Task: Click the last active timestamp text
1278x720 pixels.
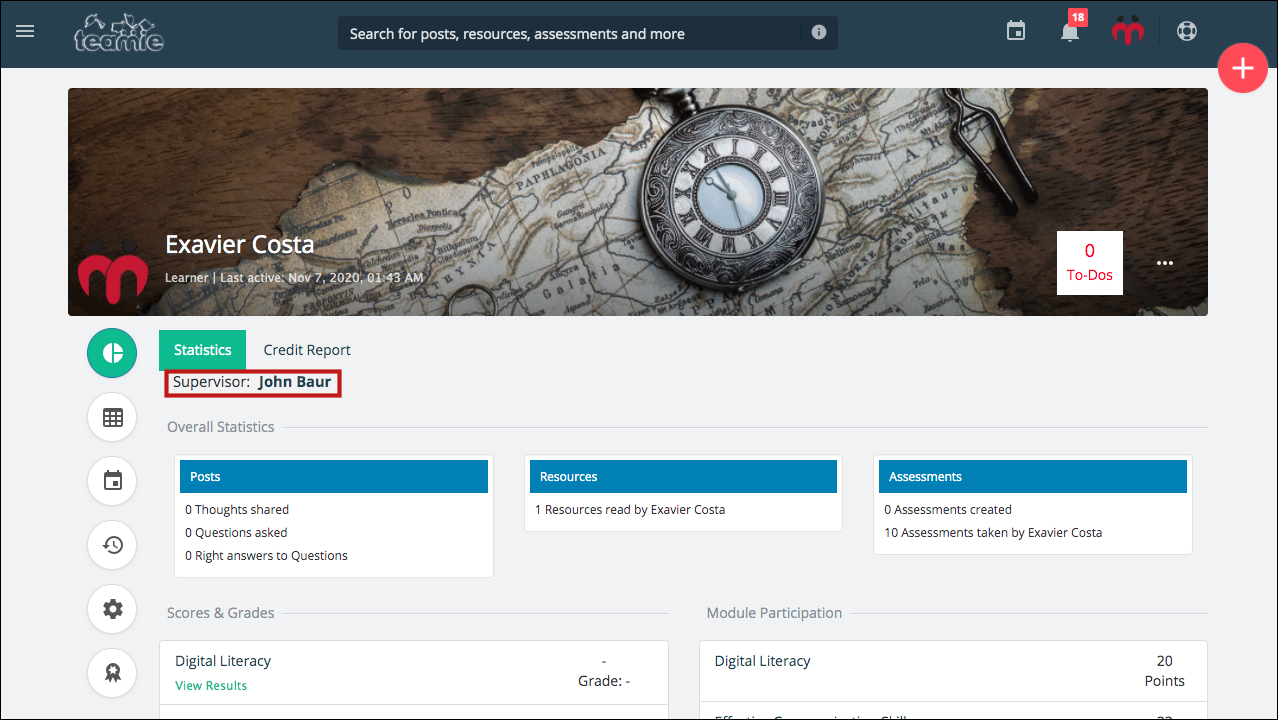Action: coord(322,277)
